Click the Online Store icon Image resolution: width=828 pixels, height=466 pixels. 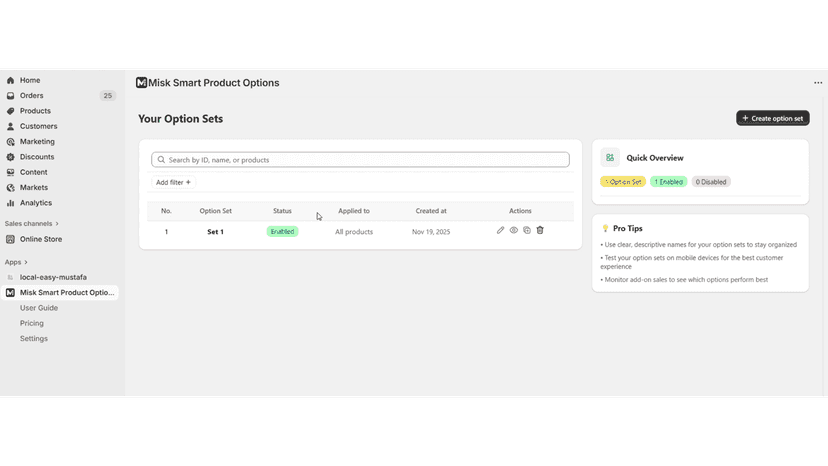11,239
